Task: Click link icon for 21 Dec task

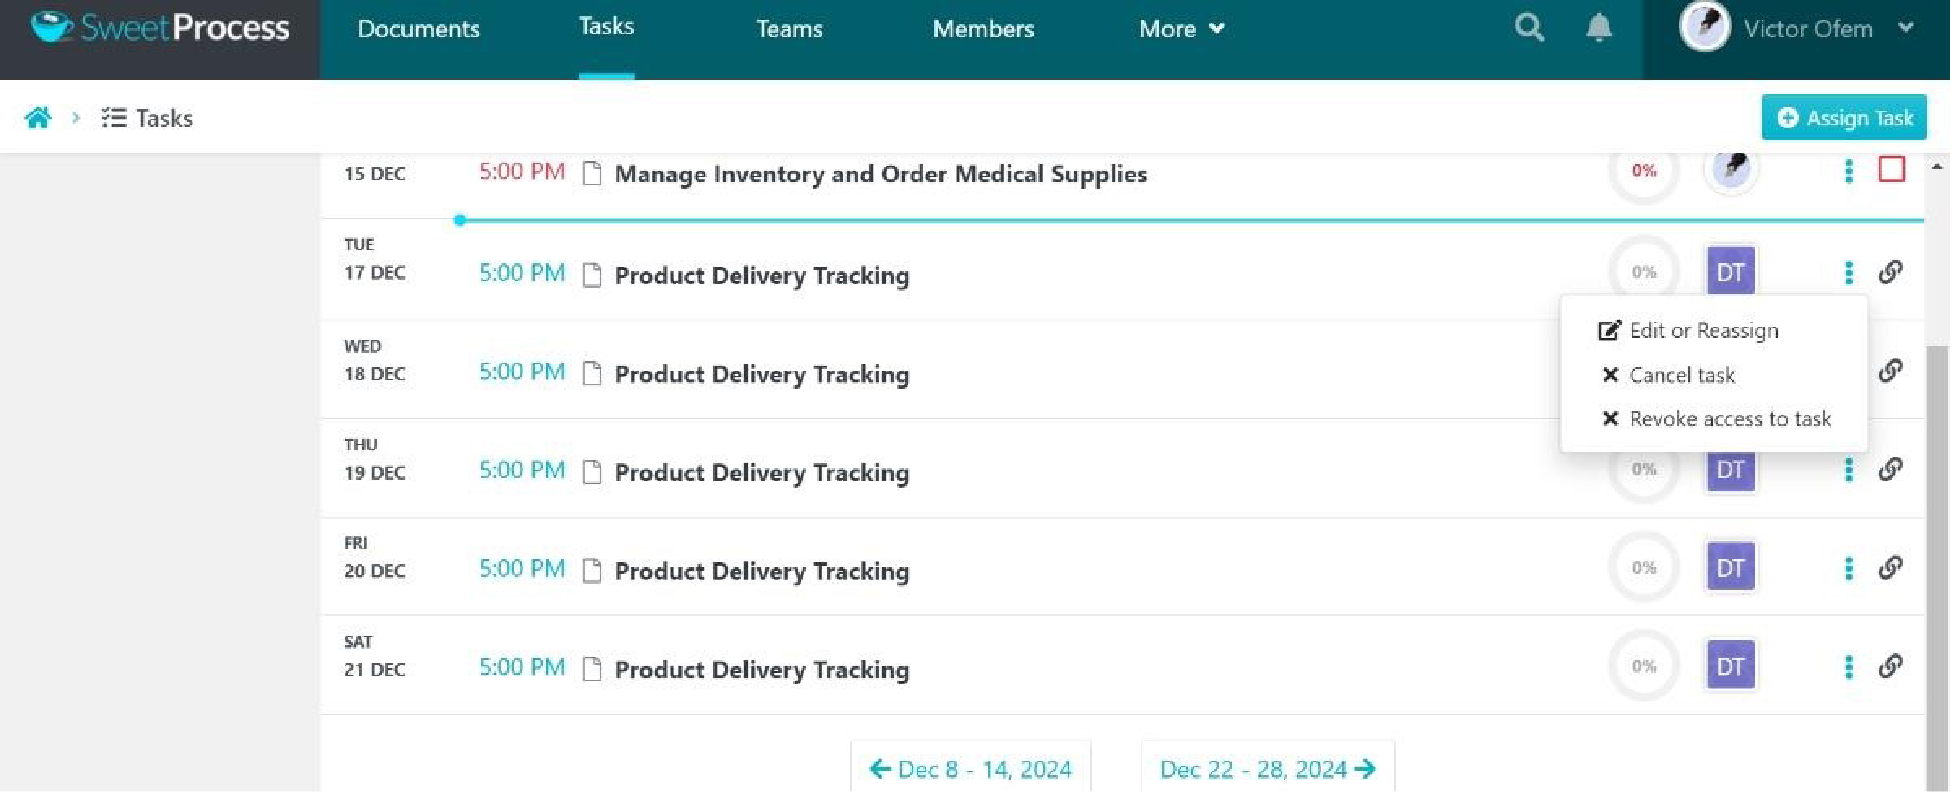Action: pos(1889,666)
